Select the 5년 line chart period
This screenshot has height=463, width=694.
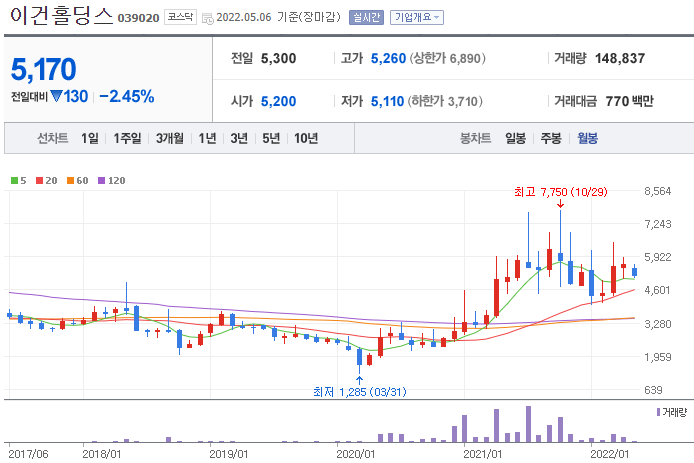click(271, 139)
